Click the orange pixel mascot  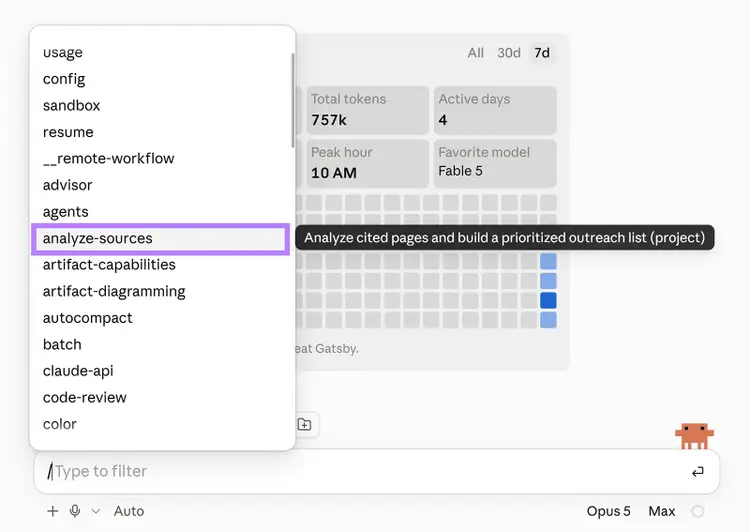tap(694, 435)
